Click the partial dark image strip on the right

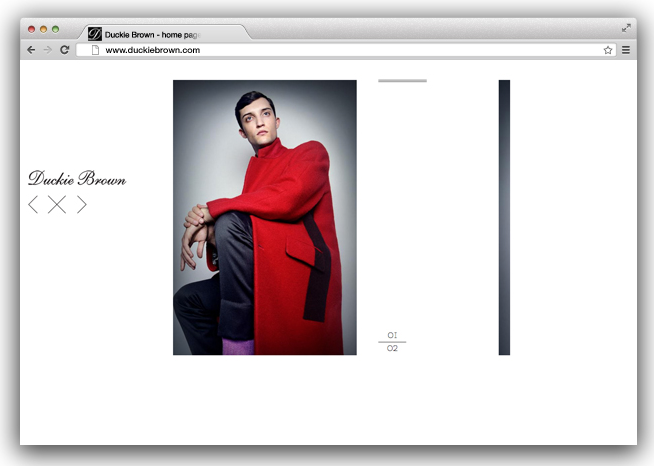pyautogui.click(x=504, y=217)
